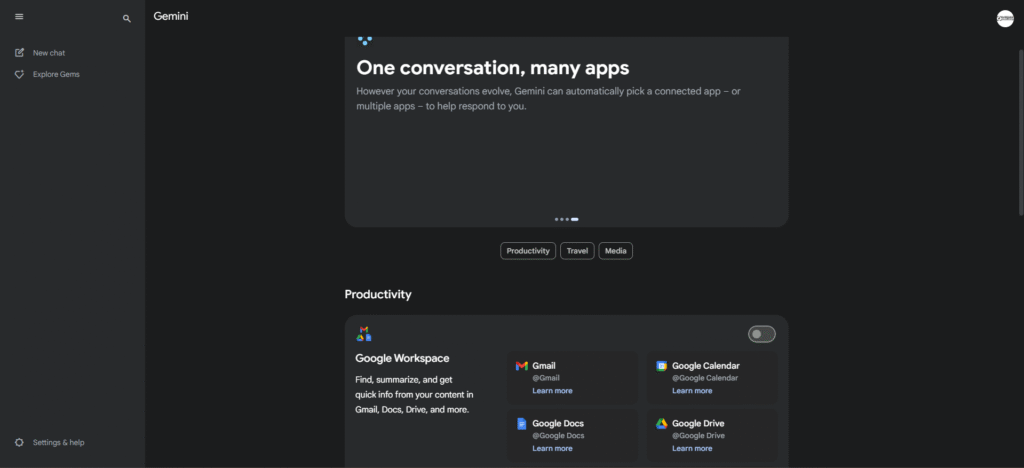This screenshot has height=468, width=1024.
Task: Click the page vertical scrollbar
Action: pos(1021,133)
